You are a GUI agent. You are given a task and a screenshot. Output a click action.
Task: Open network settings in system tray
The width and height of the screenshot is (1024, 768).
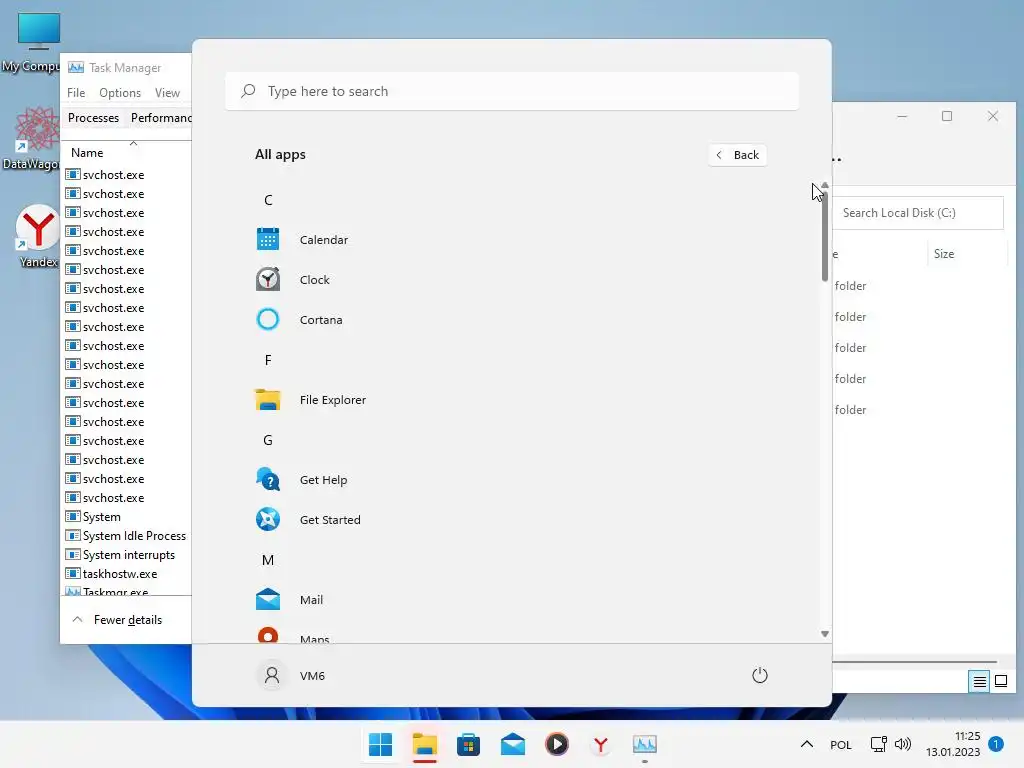[878, 744]
